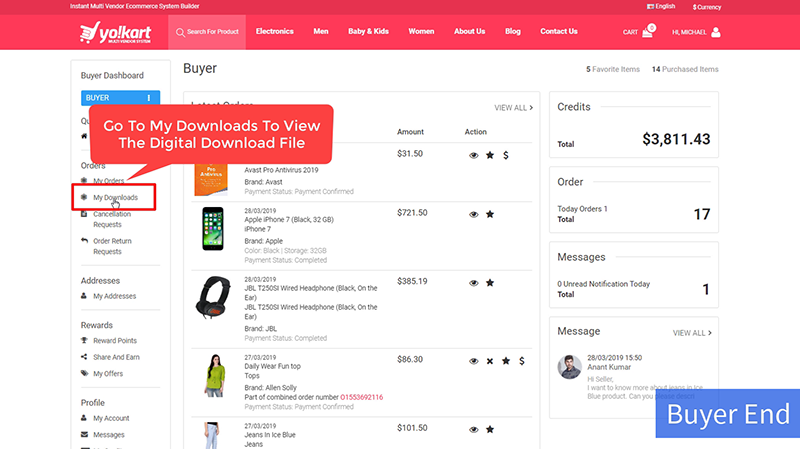Open My Addresses page

coord(114,296)
